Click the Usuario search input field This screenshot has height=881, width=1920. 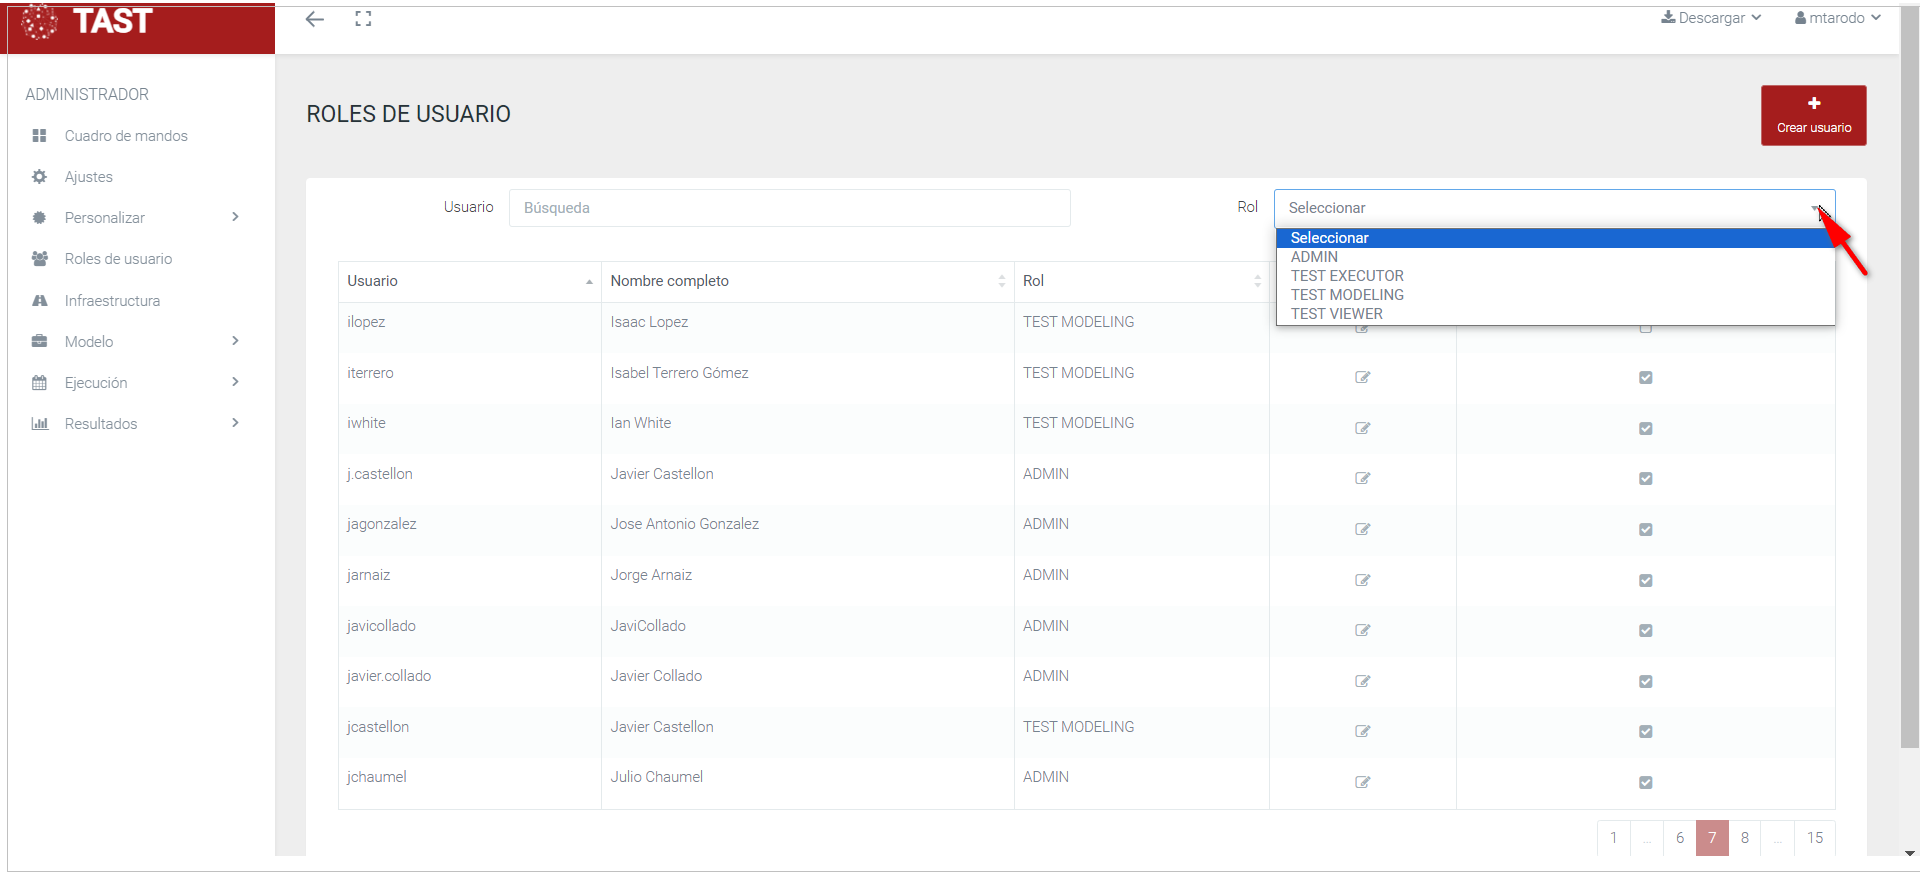coord(789,208)
